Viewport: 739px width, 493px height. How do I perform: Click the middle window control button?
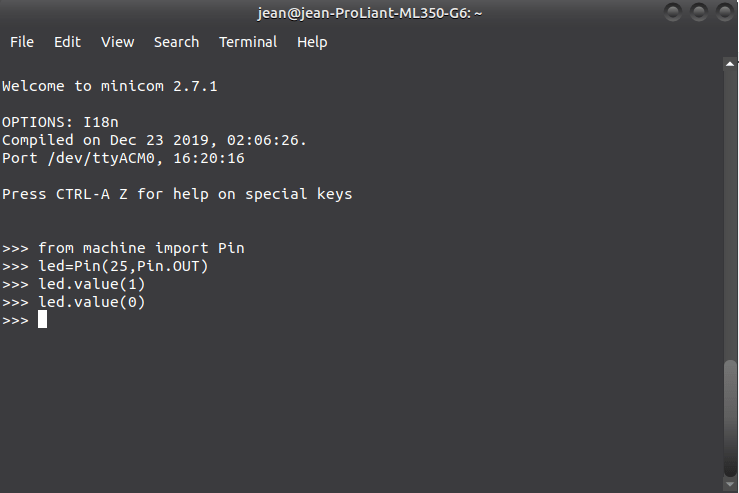(x=699, y=12)
